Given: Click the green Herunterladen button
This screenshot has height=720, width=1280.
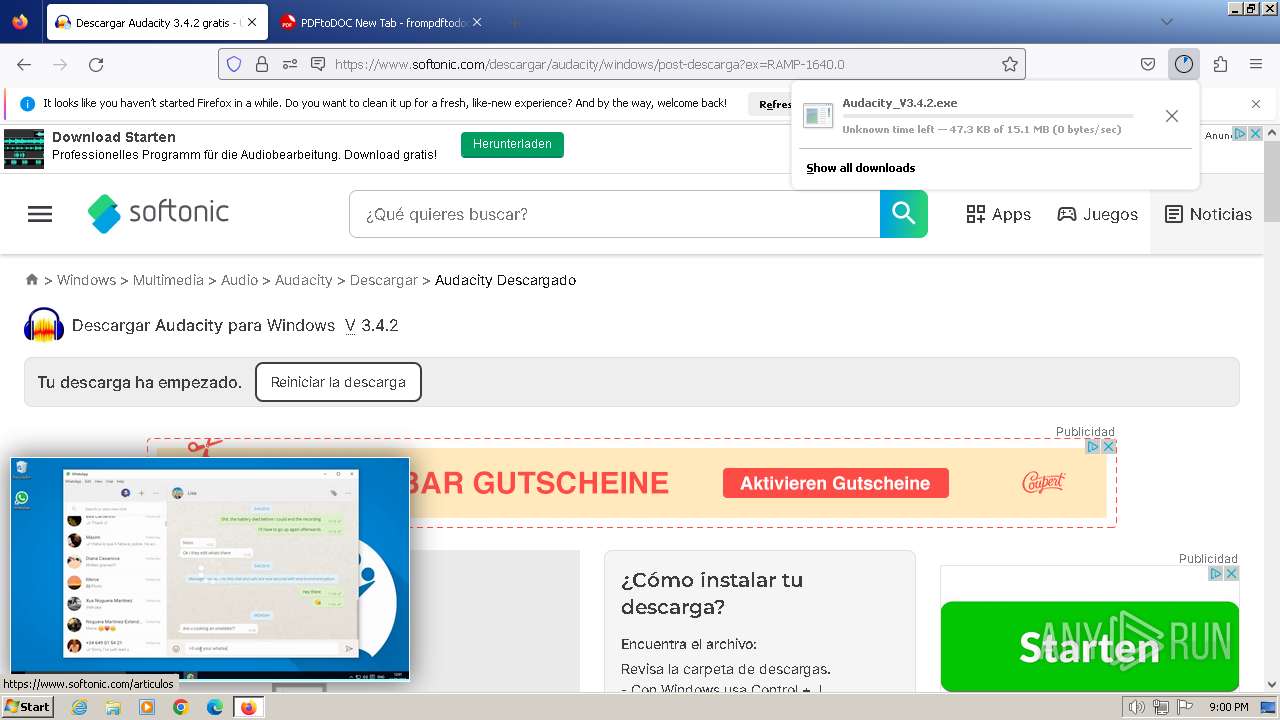Looking at the screenshot, I should click(x=512, y=144).
